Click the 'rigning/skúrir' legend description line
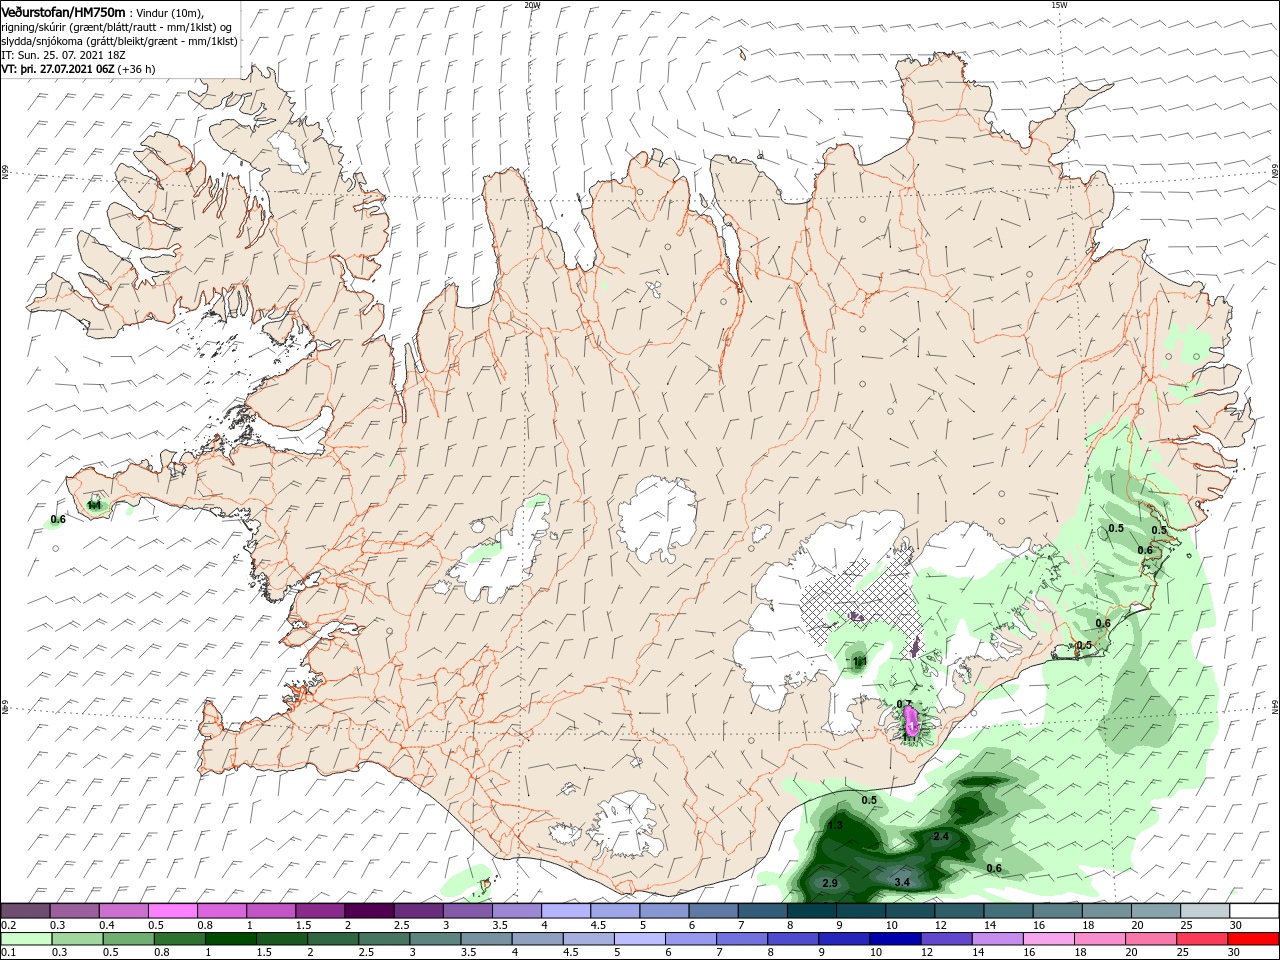 pyautogui.click(x=115, y=27)
